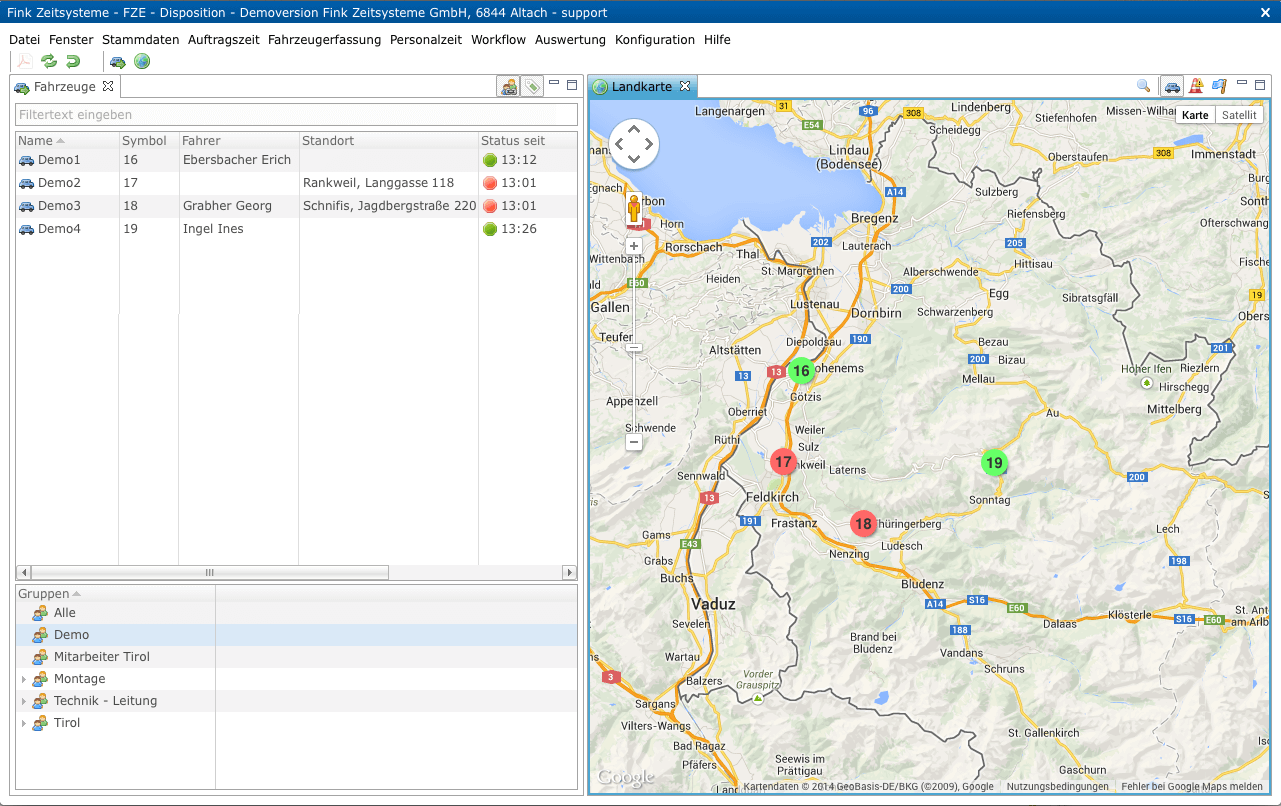Open the Datei menu
Image resolution: width=1281 pixels, height=806 pixels.
pyautogui.click(x=24, y=40)
